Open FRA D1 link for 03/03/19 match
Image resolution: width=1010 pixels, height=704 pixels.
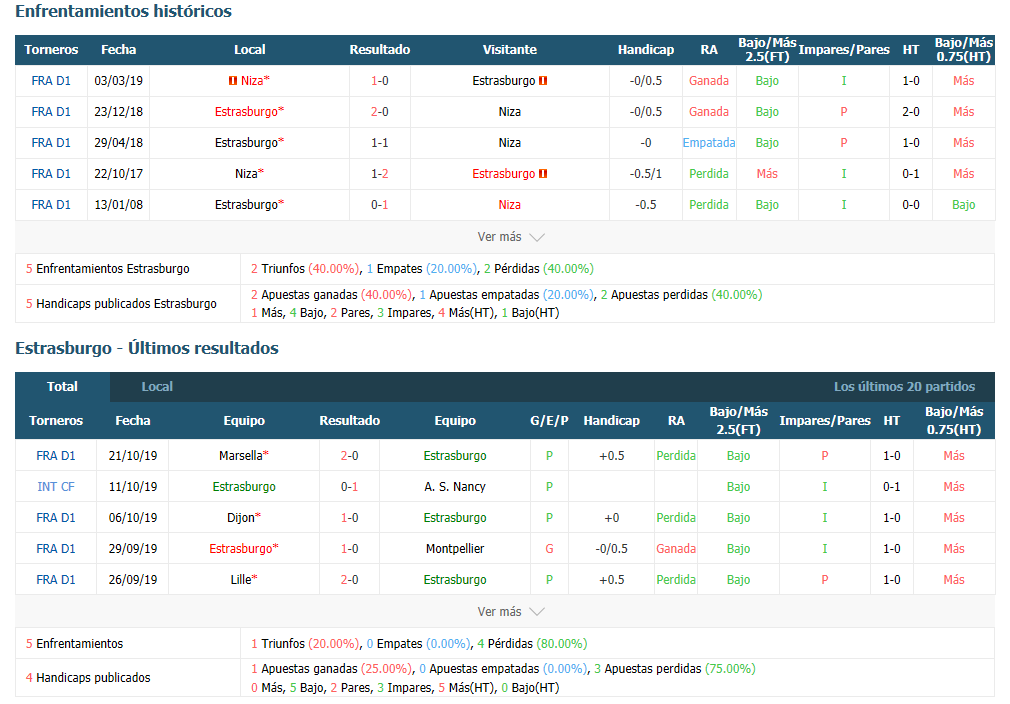click(x=51, y=81)
